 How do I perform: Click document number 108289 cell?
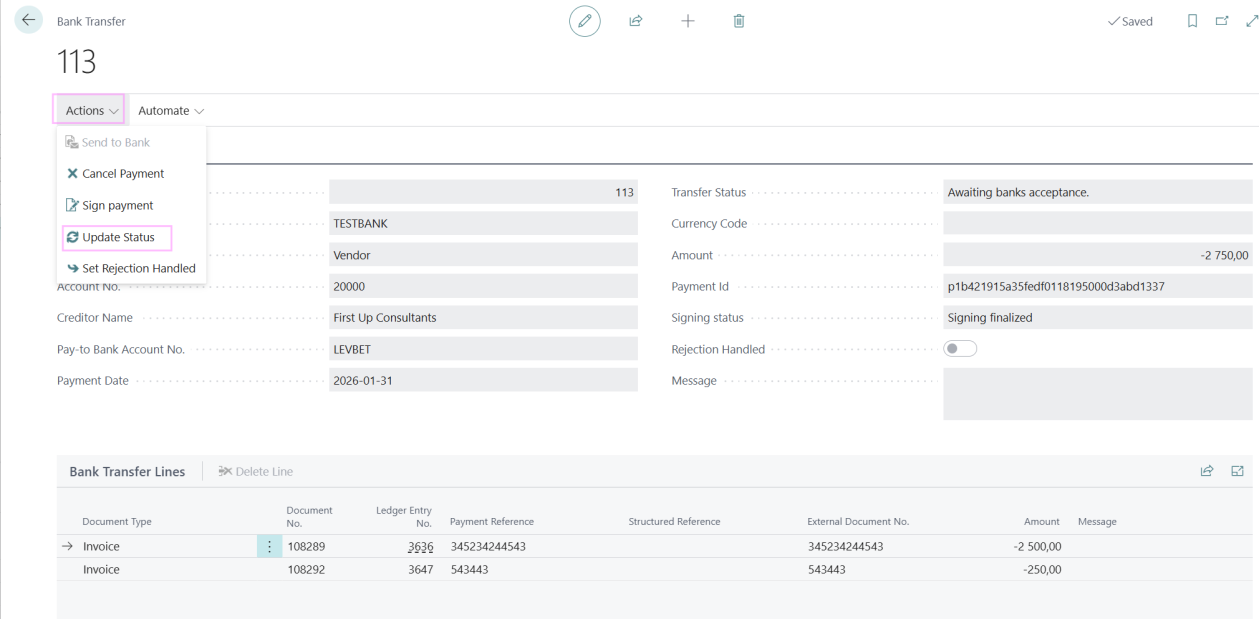pyautogui.click(x=306, y=547)
